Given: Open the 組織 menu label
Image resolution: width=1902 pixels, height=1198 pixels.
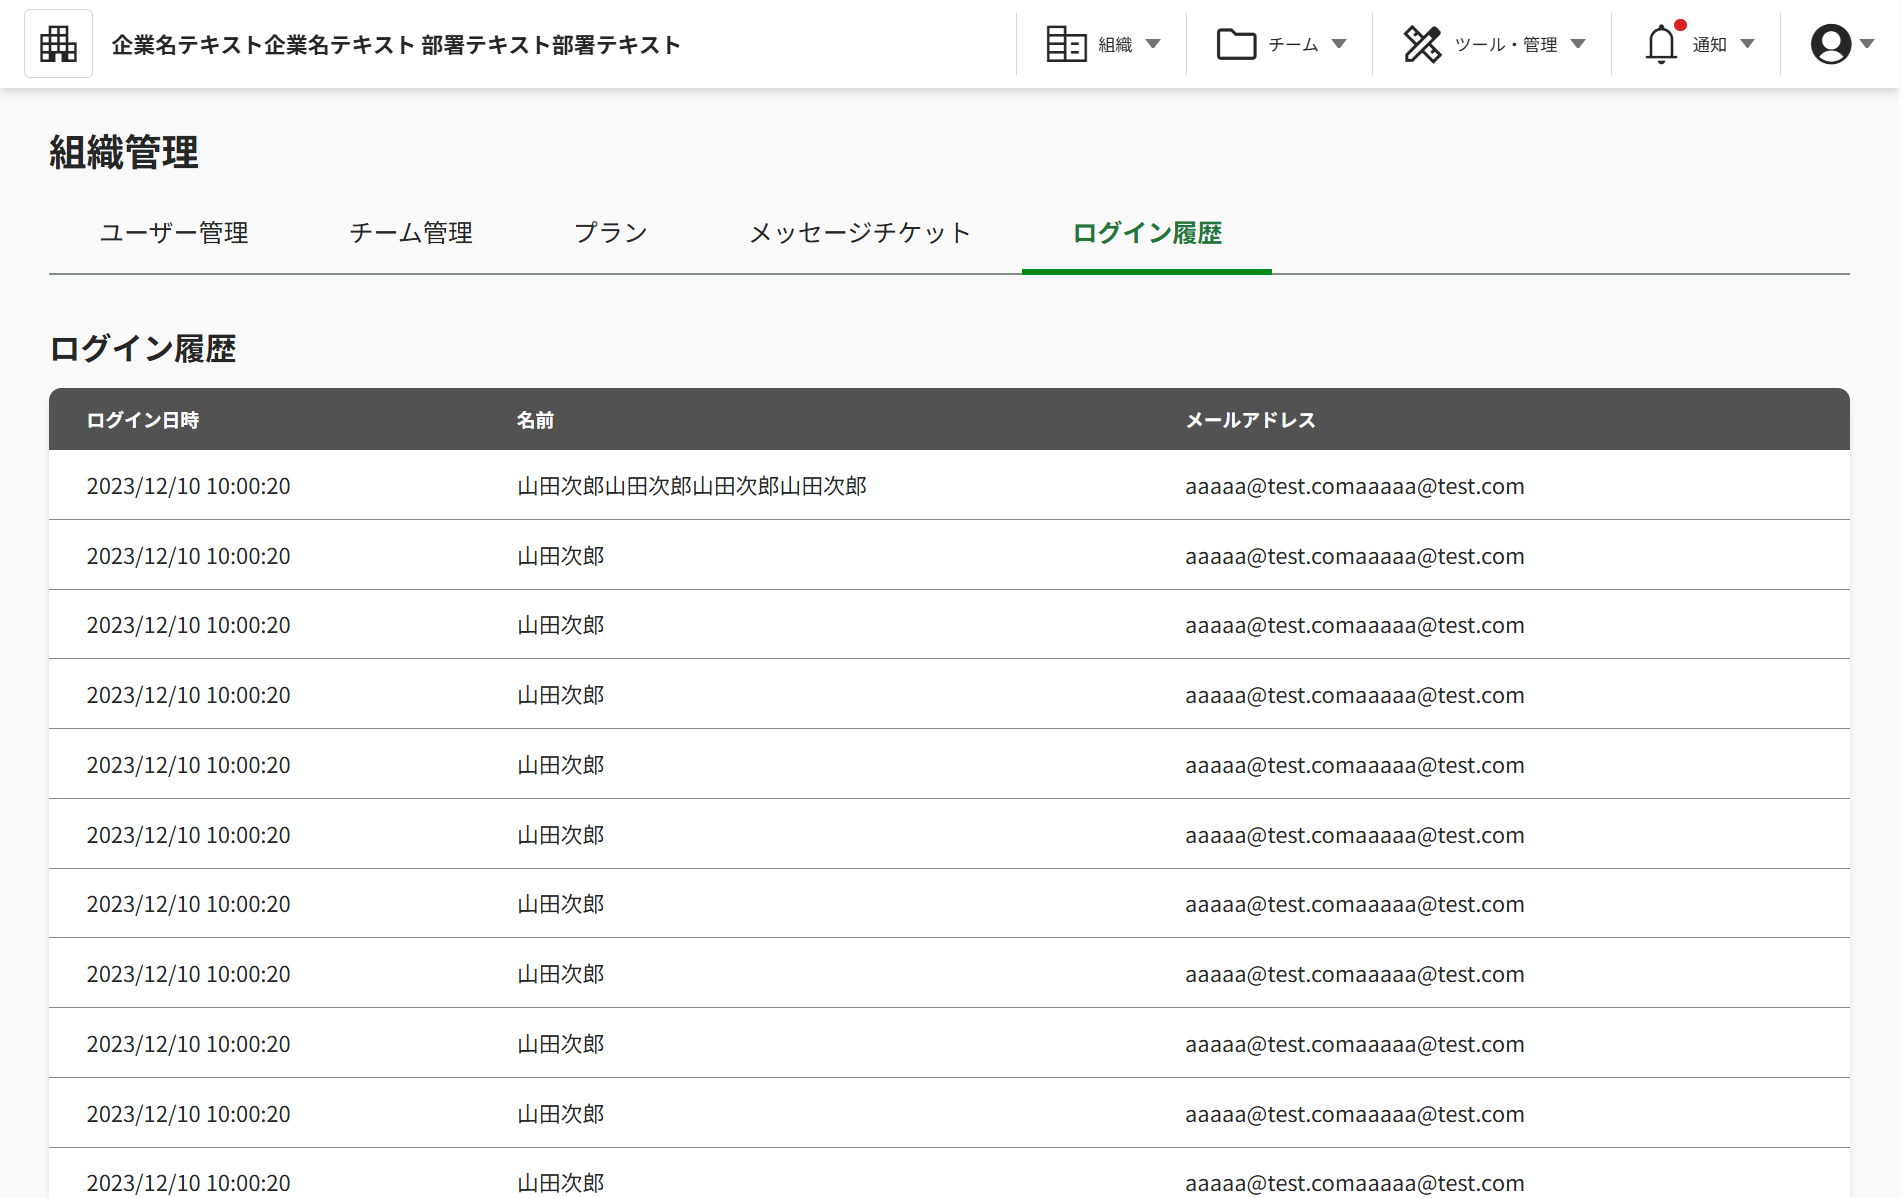Looking at the screenshot, I should tap(1115, 45).
